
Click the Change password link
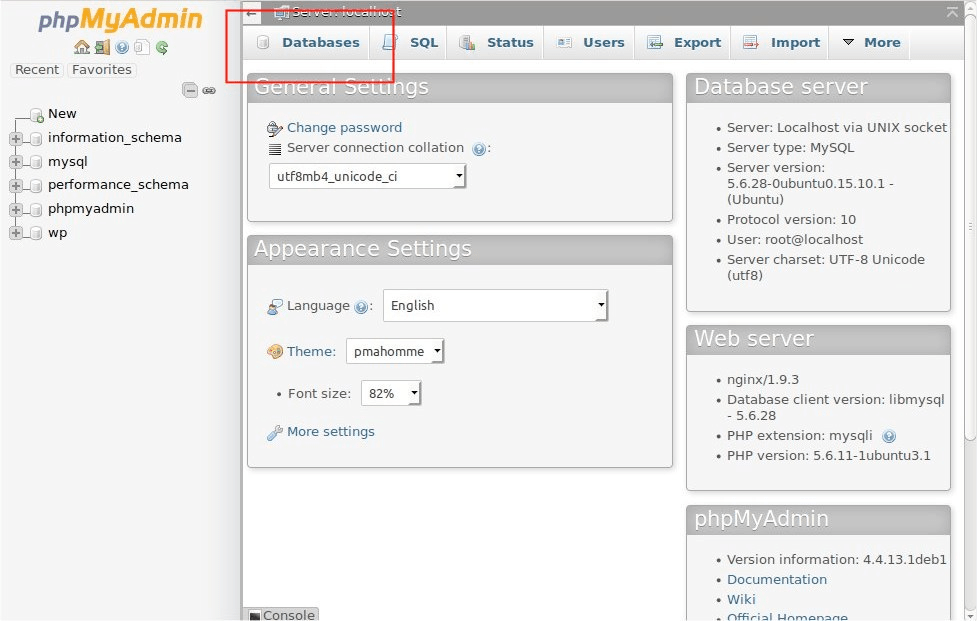(344, 128)
